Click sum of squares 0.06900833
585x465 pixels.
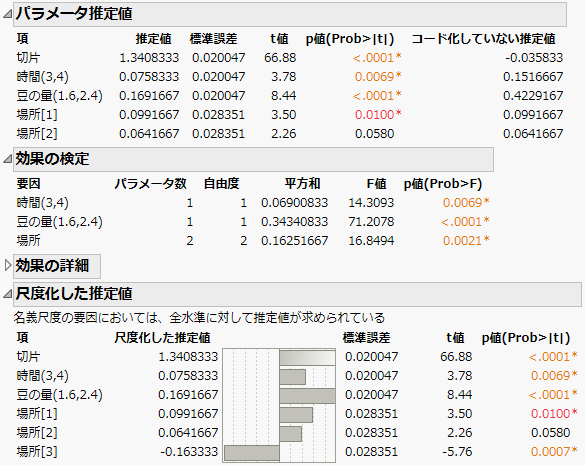pos(294,203)
